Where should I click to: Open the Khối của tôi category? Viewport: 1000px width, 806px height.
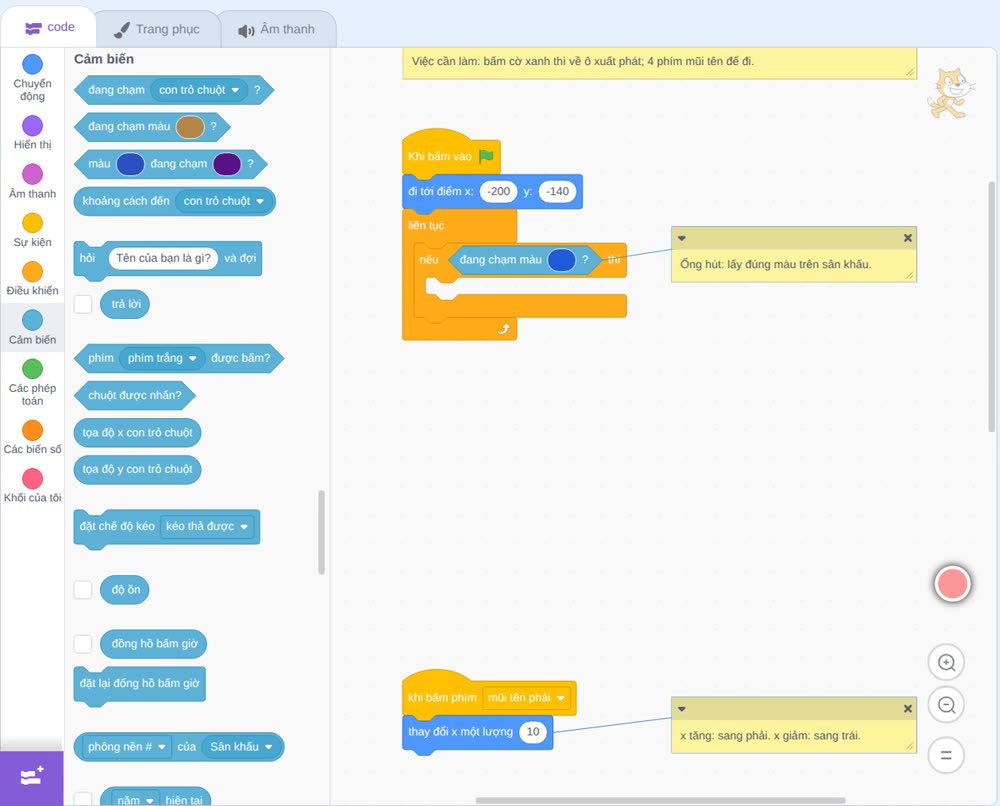click(32, 486)
